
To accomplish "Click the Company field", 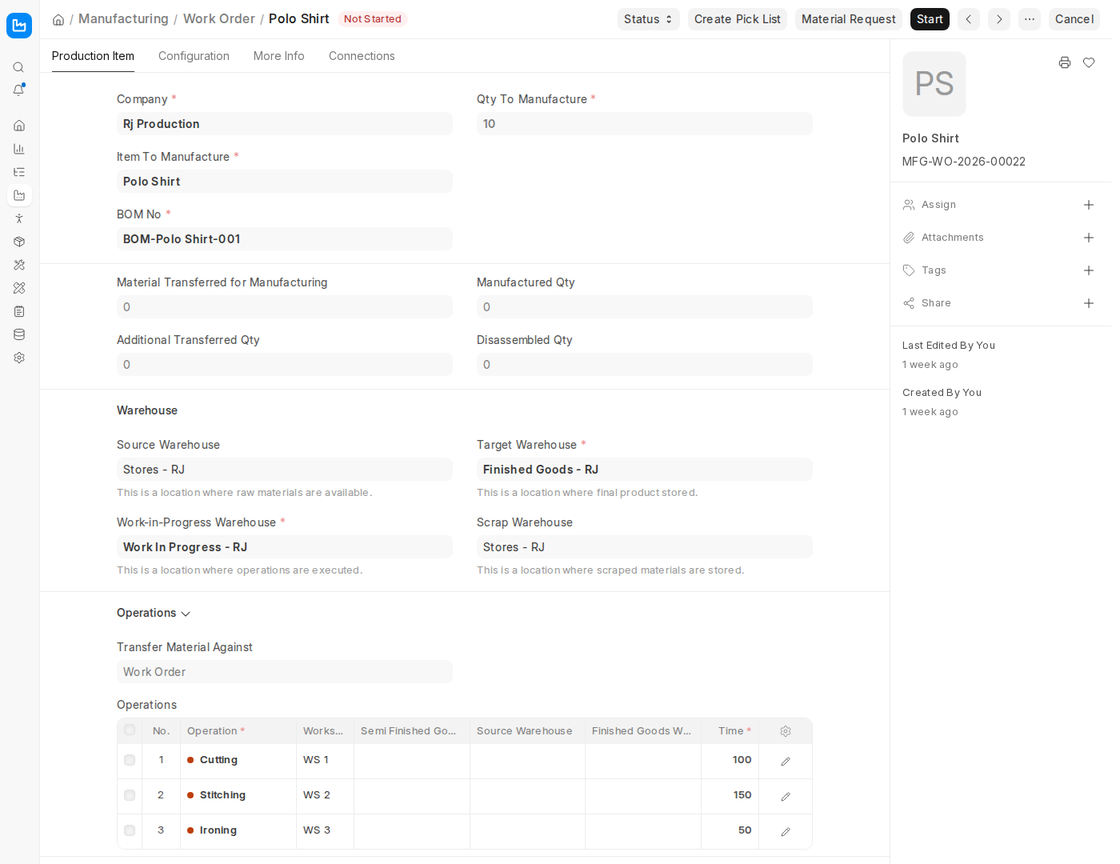I will [x=284, y=124].
